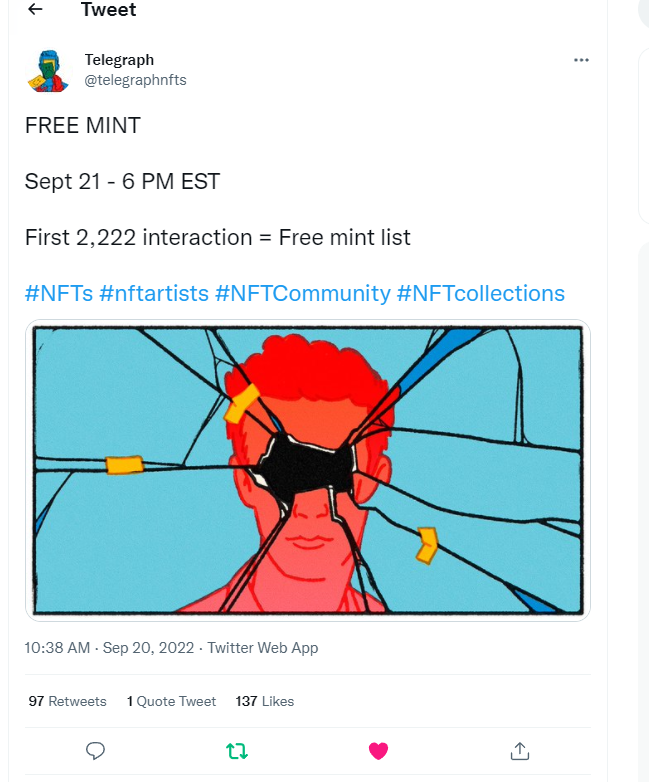Open the three-dot more options menu
The width and height of the screenshot is (649, 782).
[581, 60]
